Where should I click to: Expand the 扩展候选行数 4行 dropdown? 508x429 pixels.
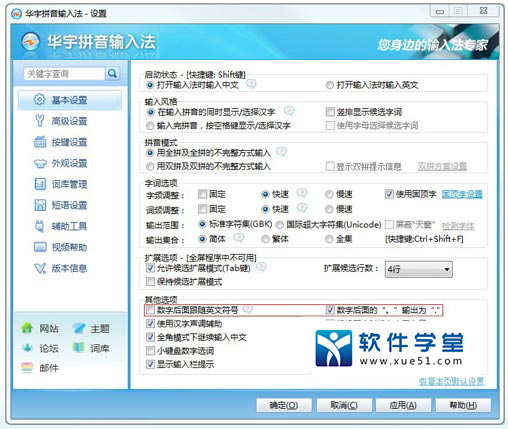(419, 269)
